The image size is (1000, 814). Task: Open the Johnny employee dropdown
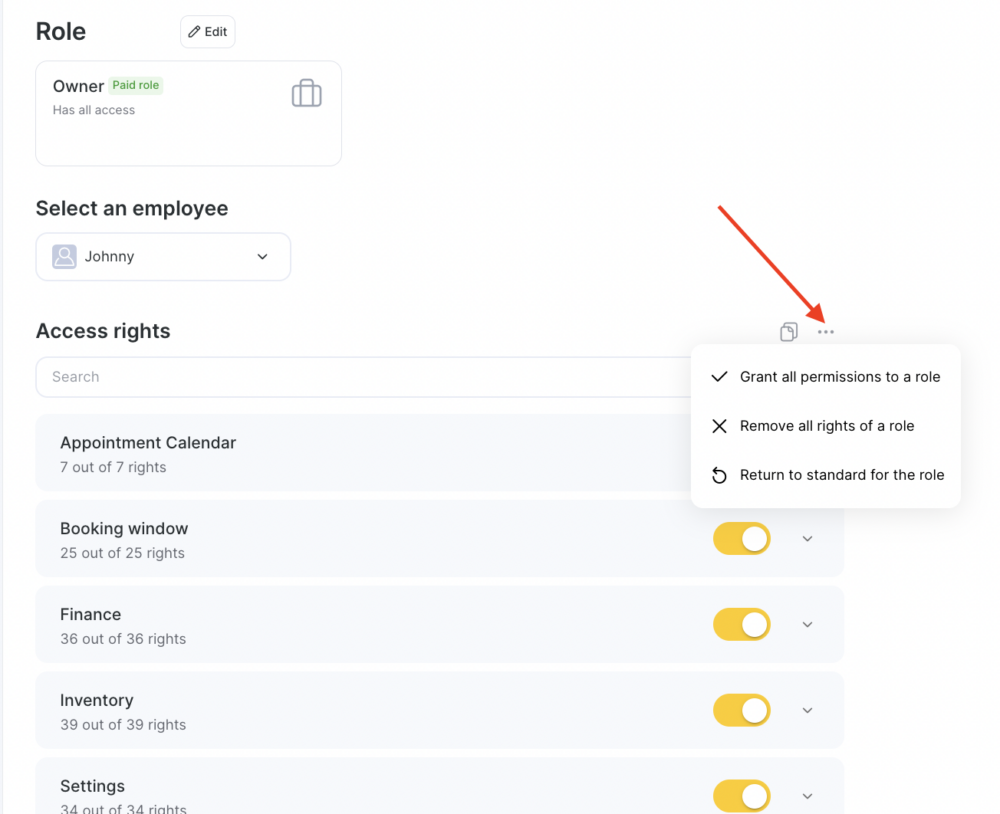[163, 256]
